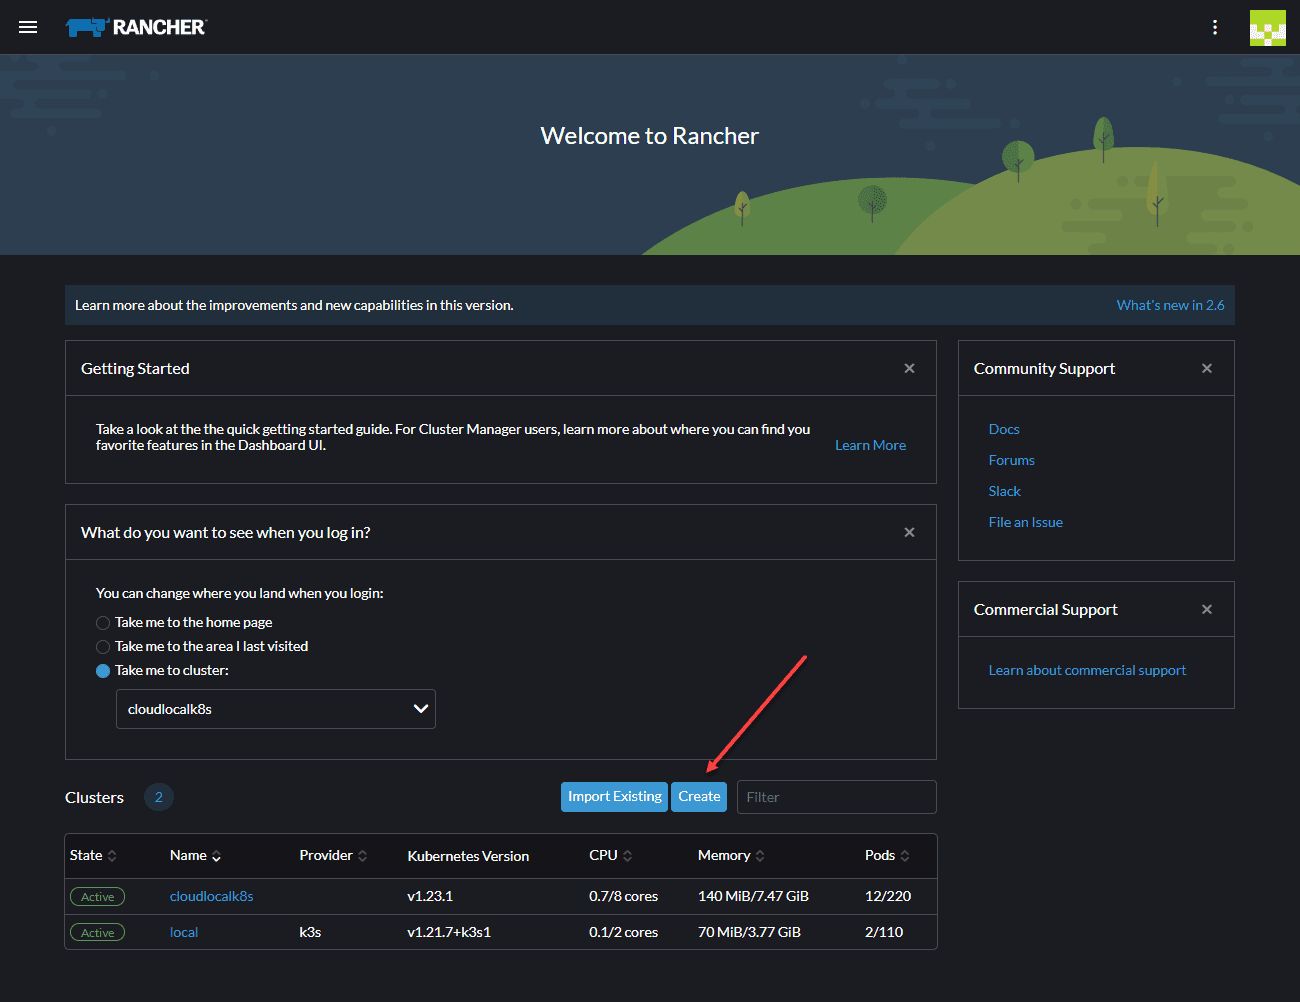Expand the cloudlocalk8s cluster dropdown
Viewport: 1300px width, 1002px height.
276,709
